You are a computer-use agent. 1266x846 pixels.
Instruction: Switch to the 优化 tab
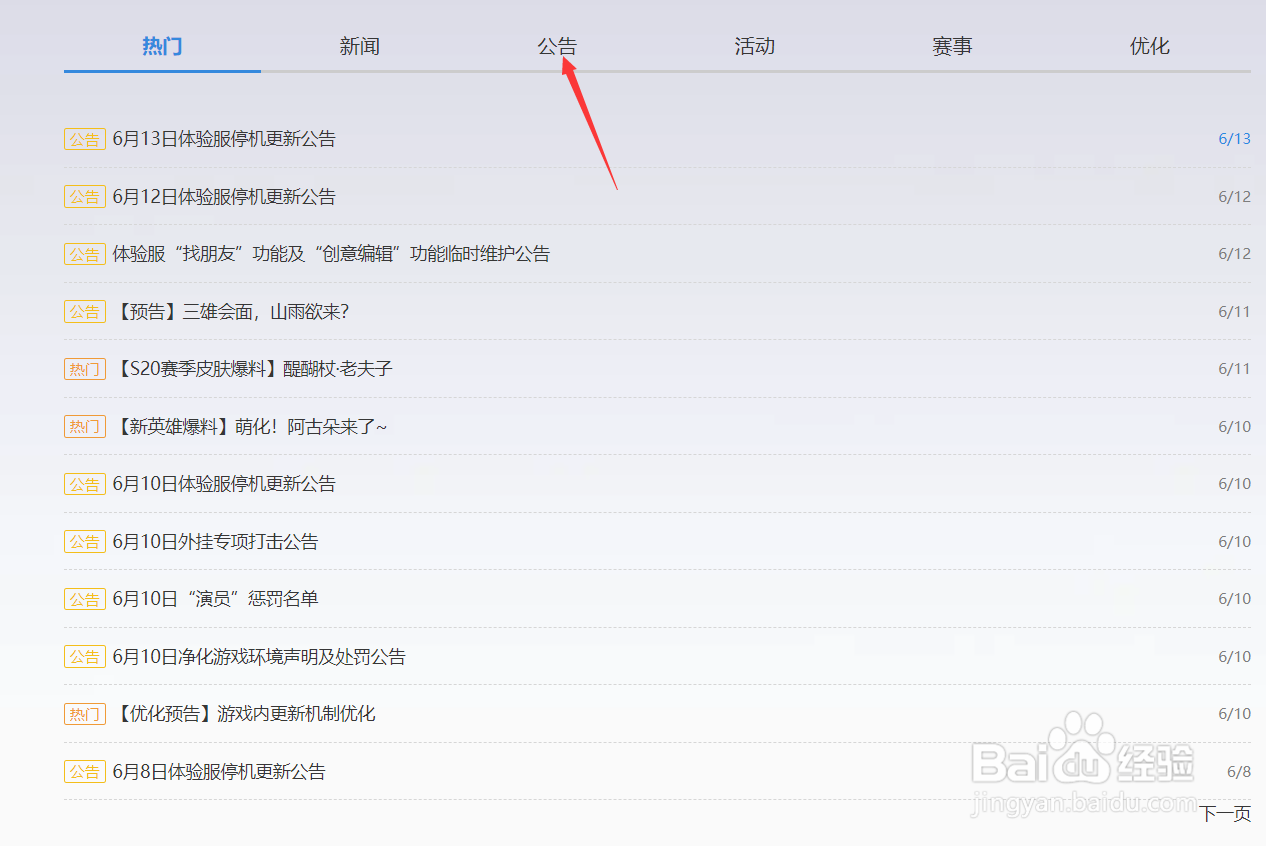click(1150, 46)
